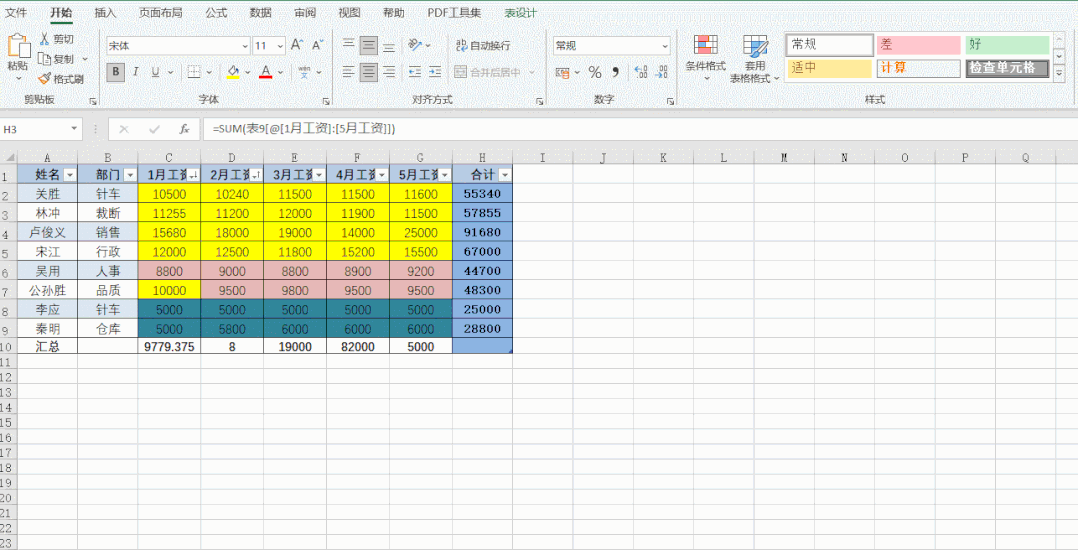Toggle horizontal center alignment
Image resolution: width=1078 pixels, height=550 pixels.
369,72
